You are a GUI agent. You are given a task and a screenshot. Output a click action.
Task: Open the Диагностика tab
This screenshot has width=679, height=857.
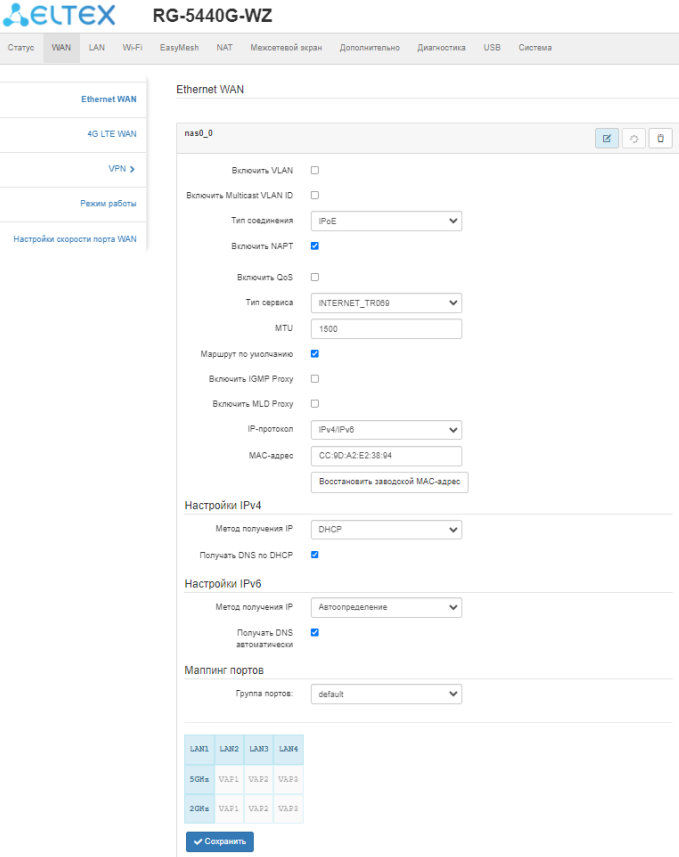pos(441,48)
